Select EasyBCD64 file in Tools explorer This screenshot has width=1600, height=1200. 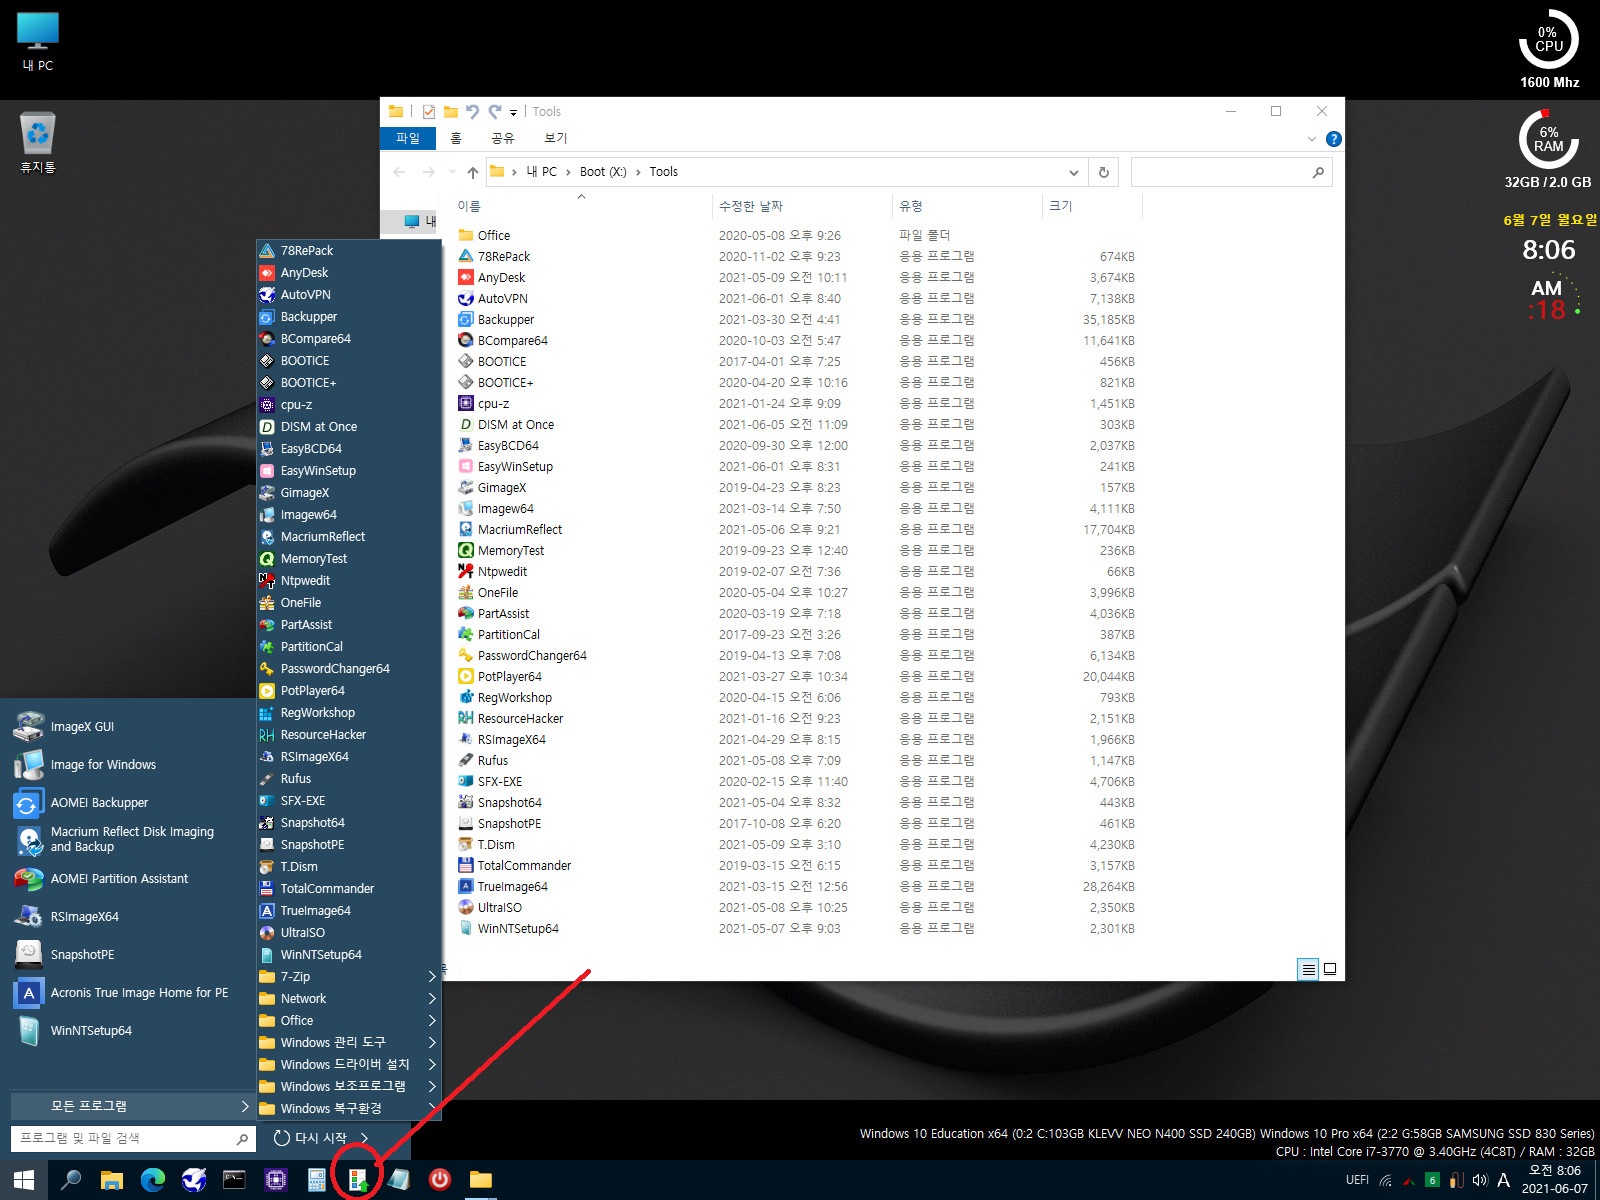(507, 446)
